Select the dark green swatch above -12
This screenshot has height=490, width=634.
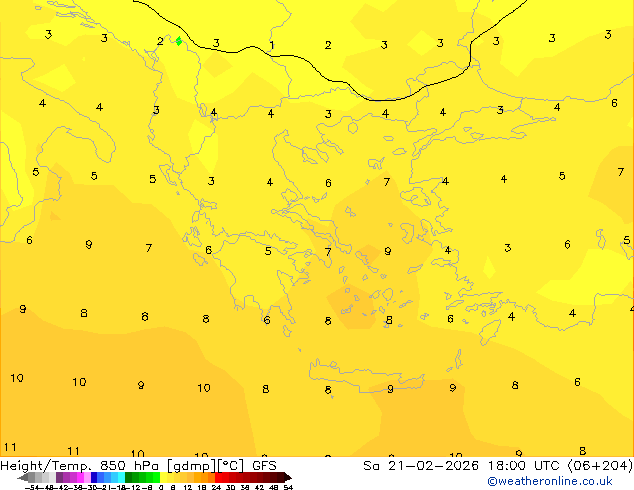click(x=129, y=477)
